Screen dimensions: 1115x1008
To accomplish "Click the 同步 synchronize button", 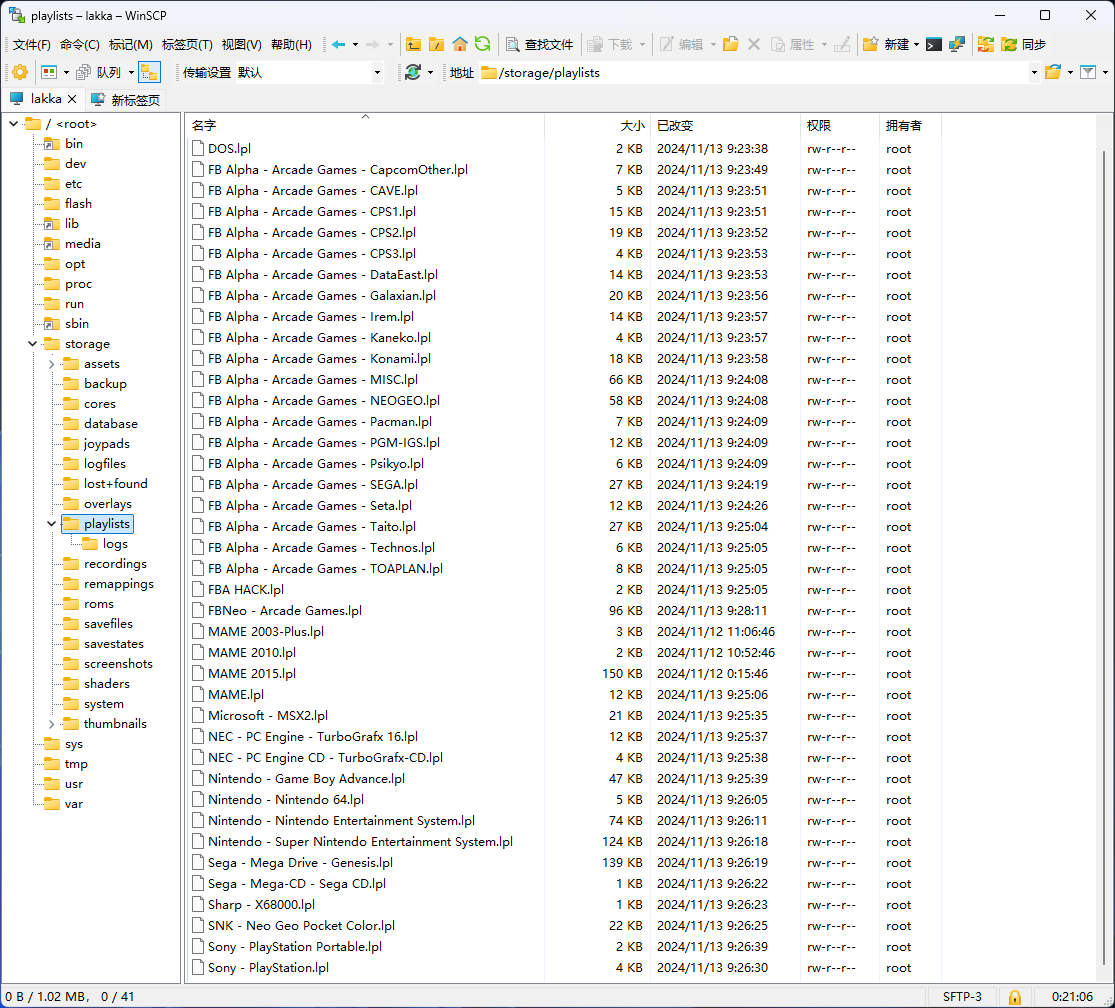I will click(x=1023, y=44).
